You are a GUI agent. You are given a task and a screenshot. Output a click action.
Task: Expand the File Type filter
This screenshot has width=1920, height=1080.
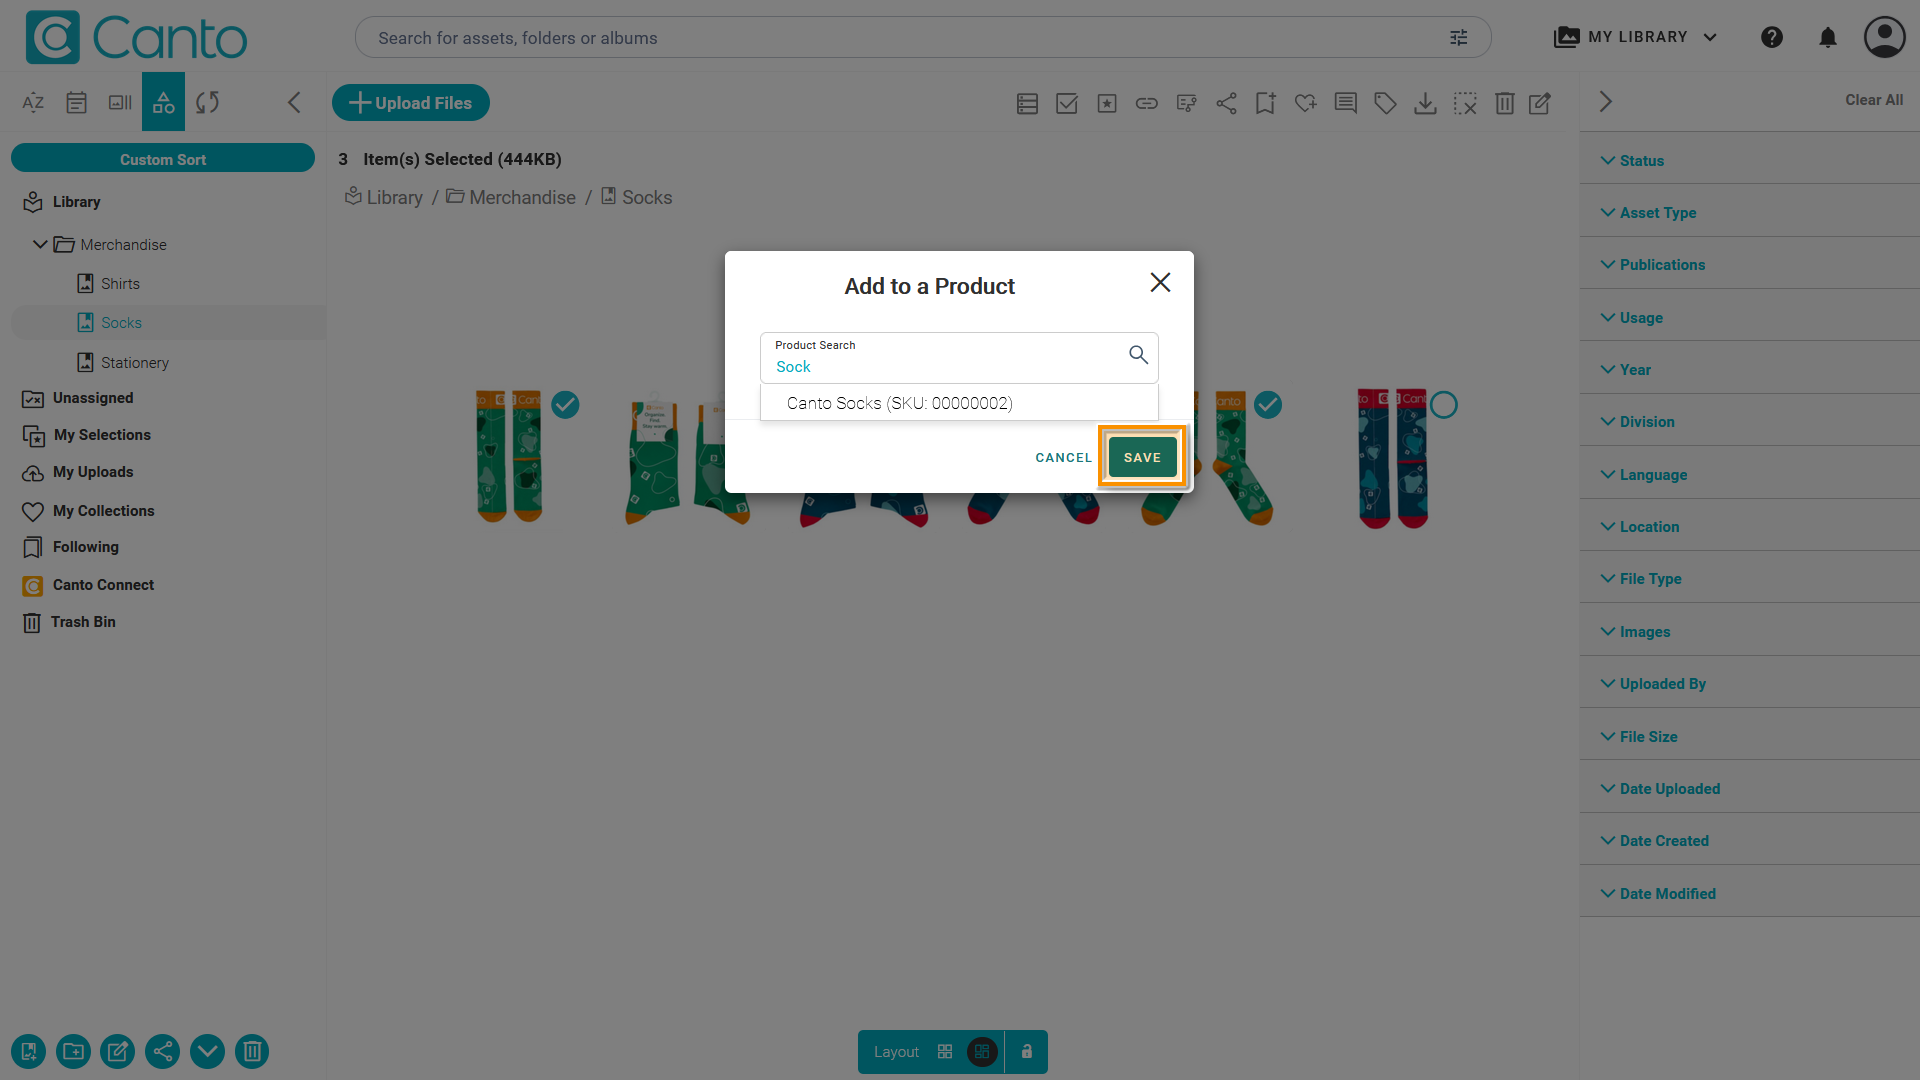pos(1650,579)
